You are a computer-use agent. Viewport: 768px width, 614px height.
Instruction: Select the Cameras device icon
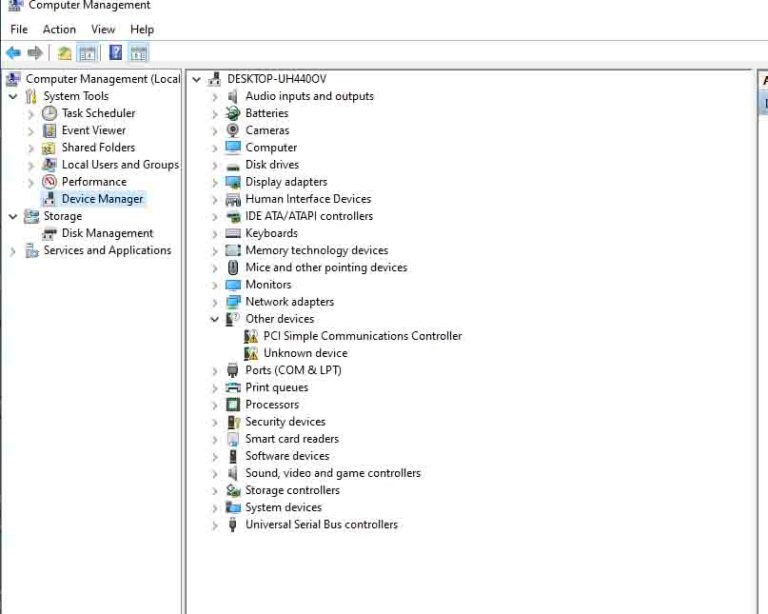click(233, 130)
